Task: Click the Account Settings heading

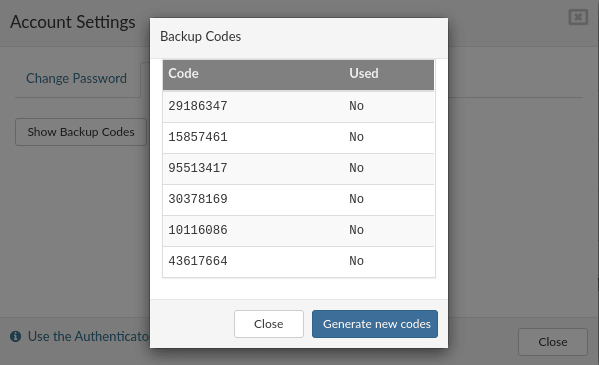Action: [73, 22]
